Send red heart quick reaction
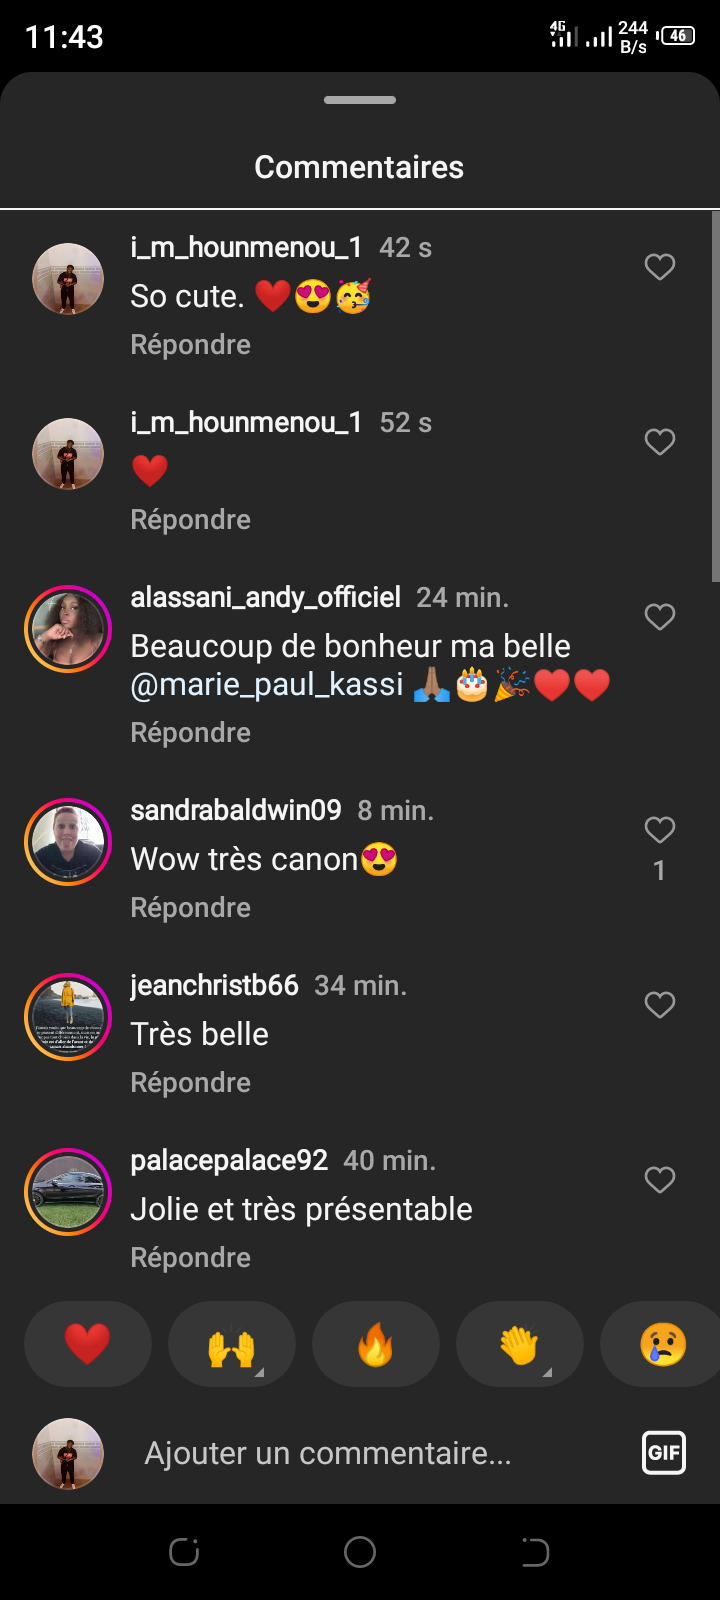The image size is (720, 1600). point(88,1344)
